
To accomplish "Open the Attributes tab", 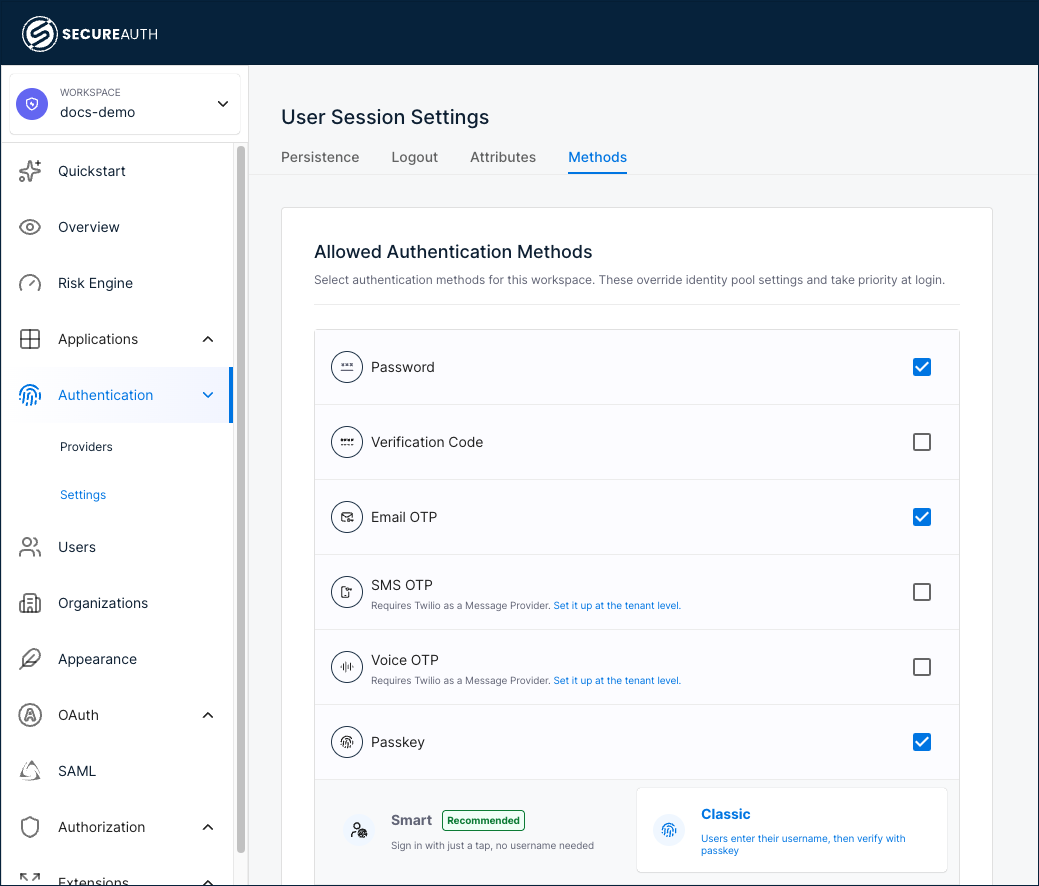I will (503, 157).
